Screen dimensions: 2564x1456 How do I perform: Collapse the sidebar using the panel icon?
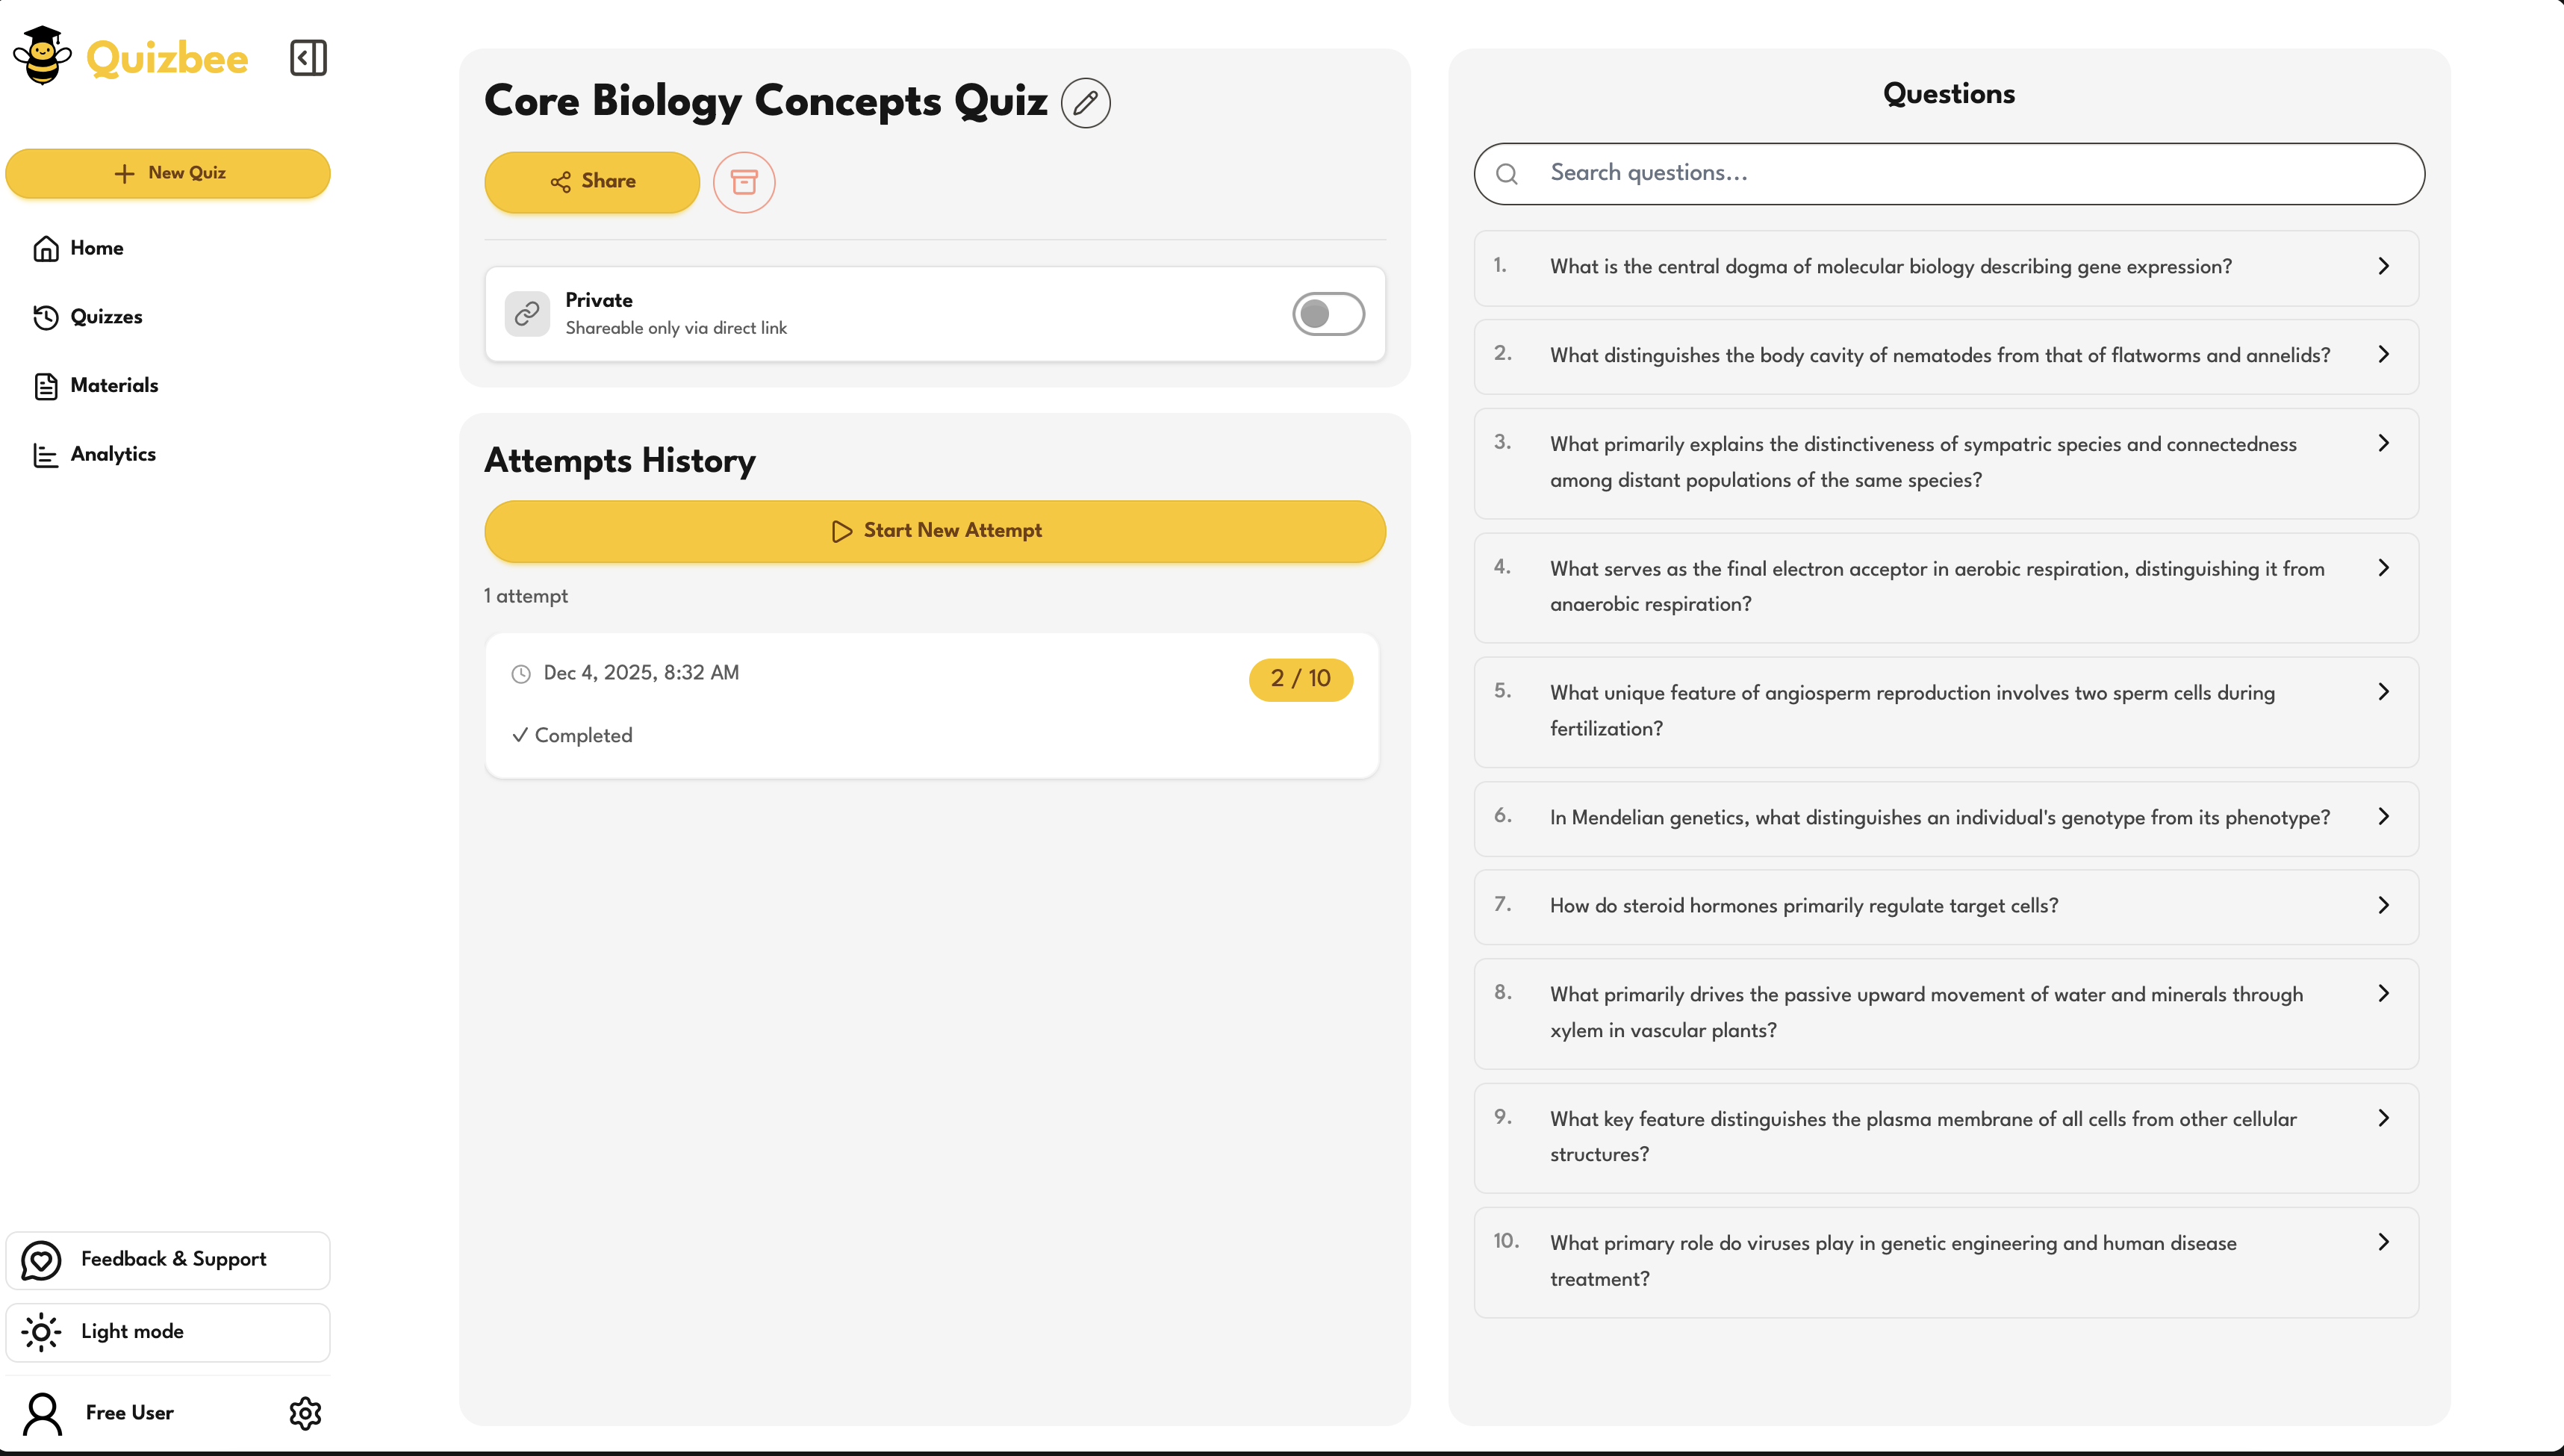pos(308,58)
